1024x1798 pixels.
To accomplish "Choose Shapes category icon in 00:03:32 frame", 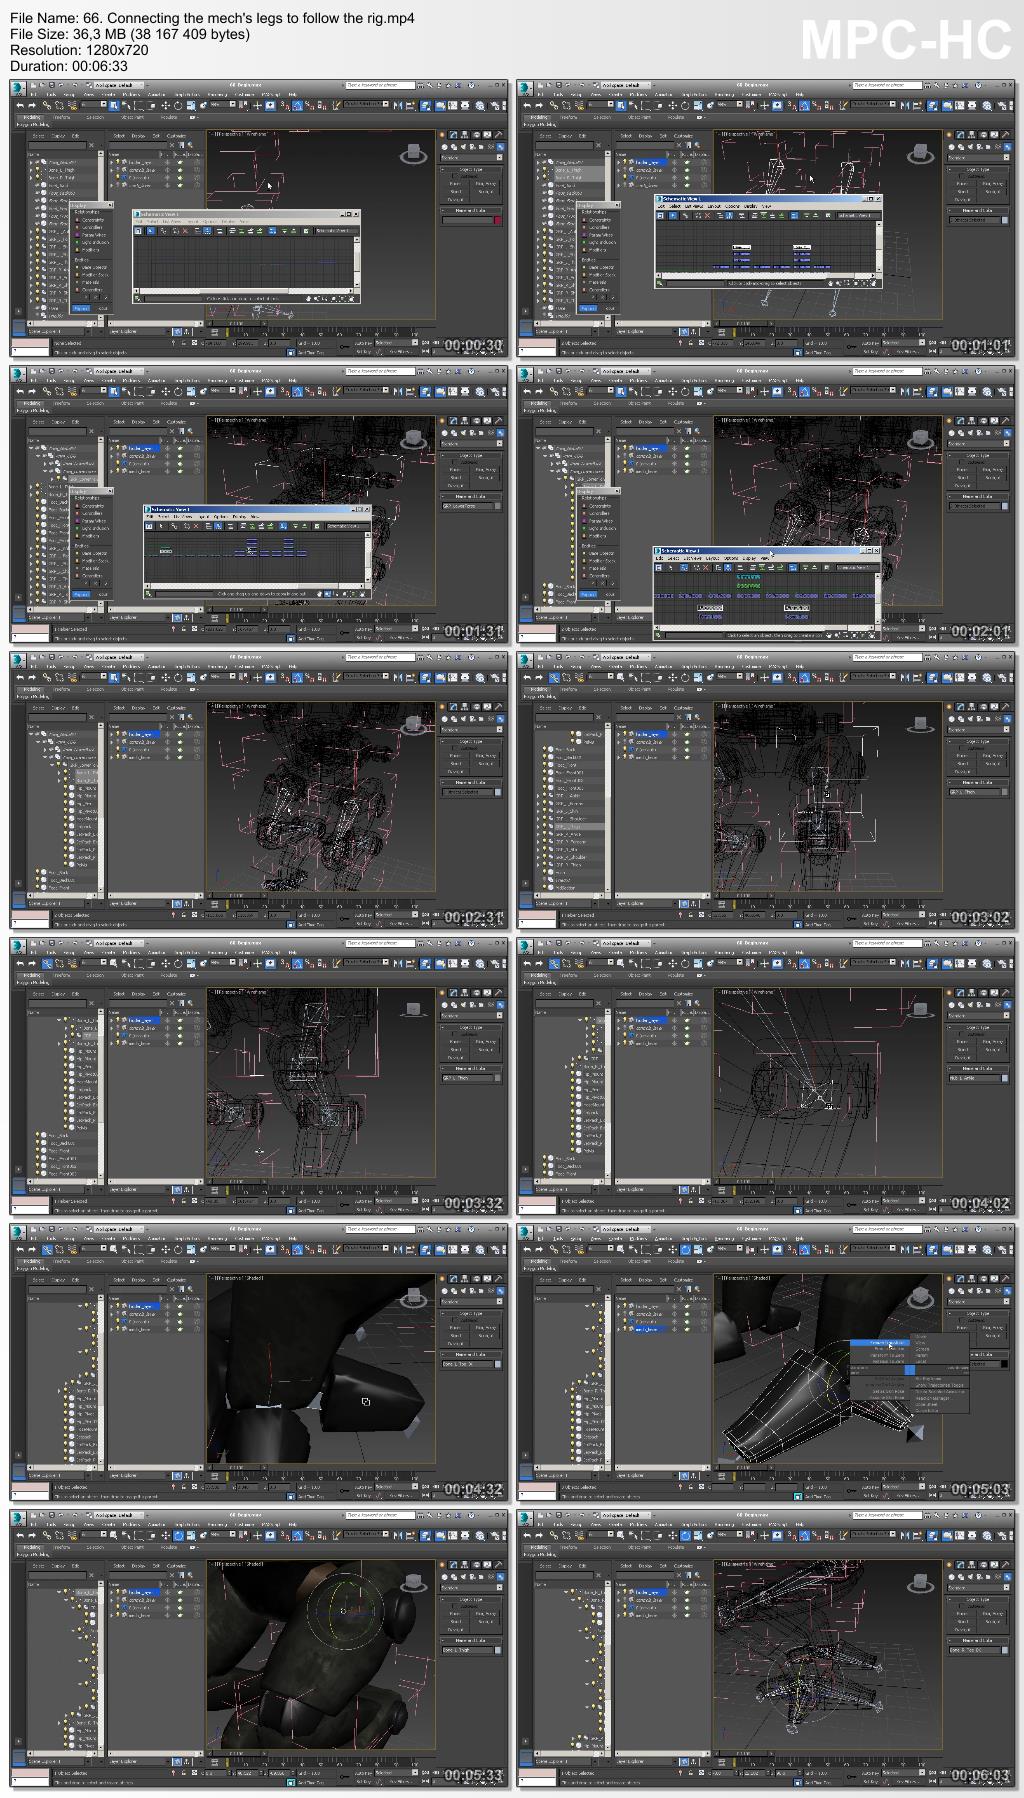I will coord(454,1006).
